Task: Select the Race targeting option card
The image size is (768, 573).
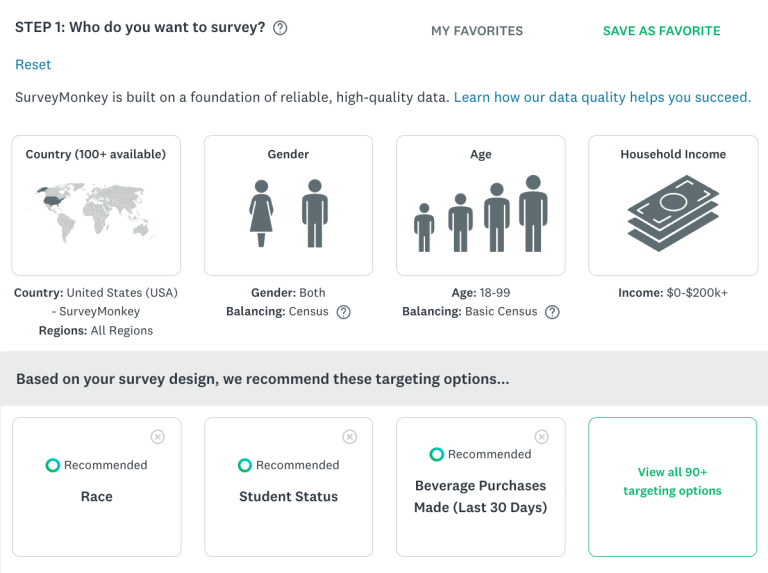Action: point(96,487)
